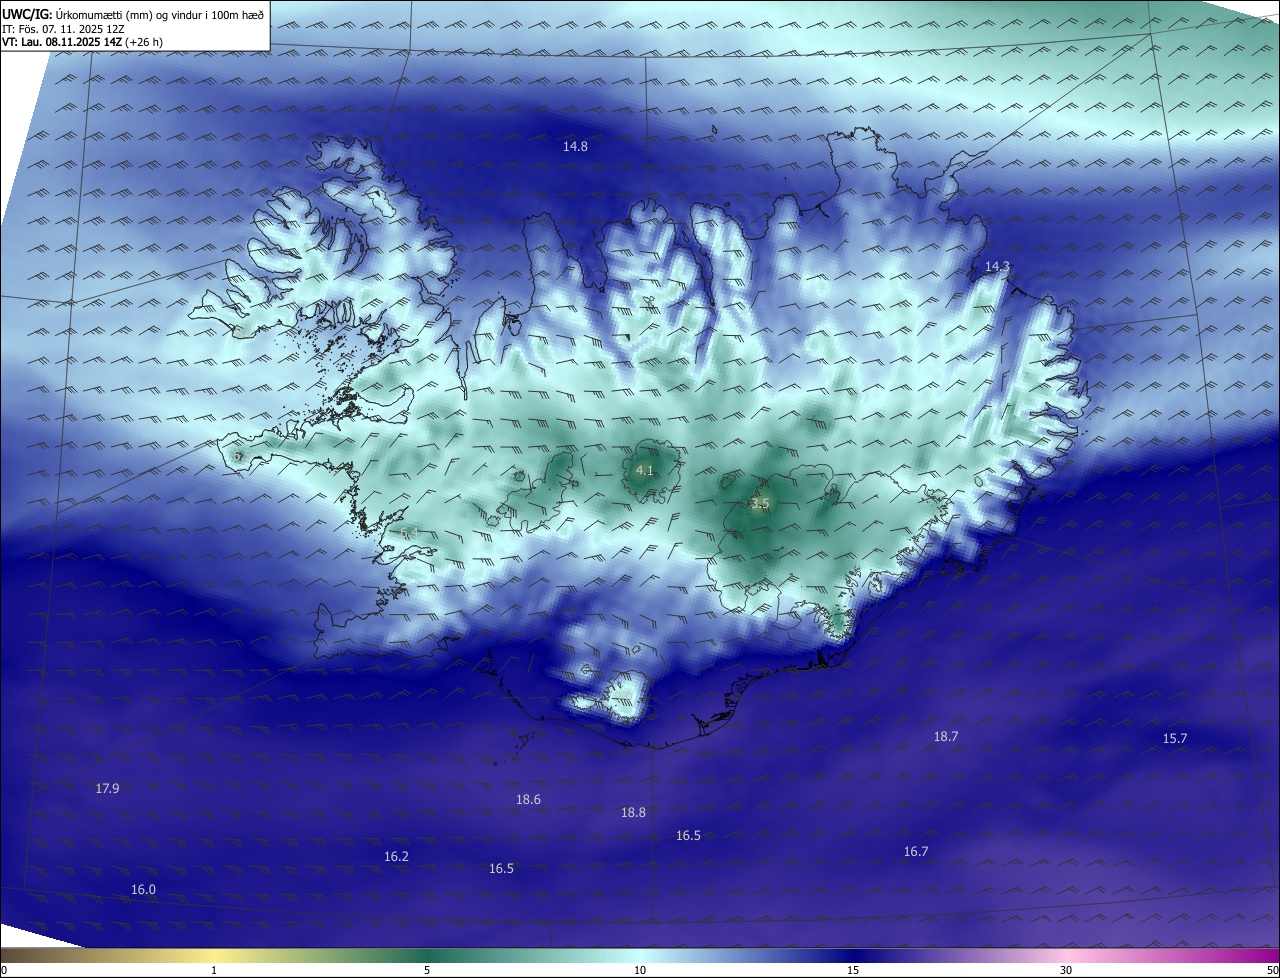The height and width of the screenshot is (978, 1280).
Task: Click the precipitation colour scale gradient bar
Action: click(x=640, y=956)
